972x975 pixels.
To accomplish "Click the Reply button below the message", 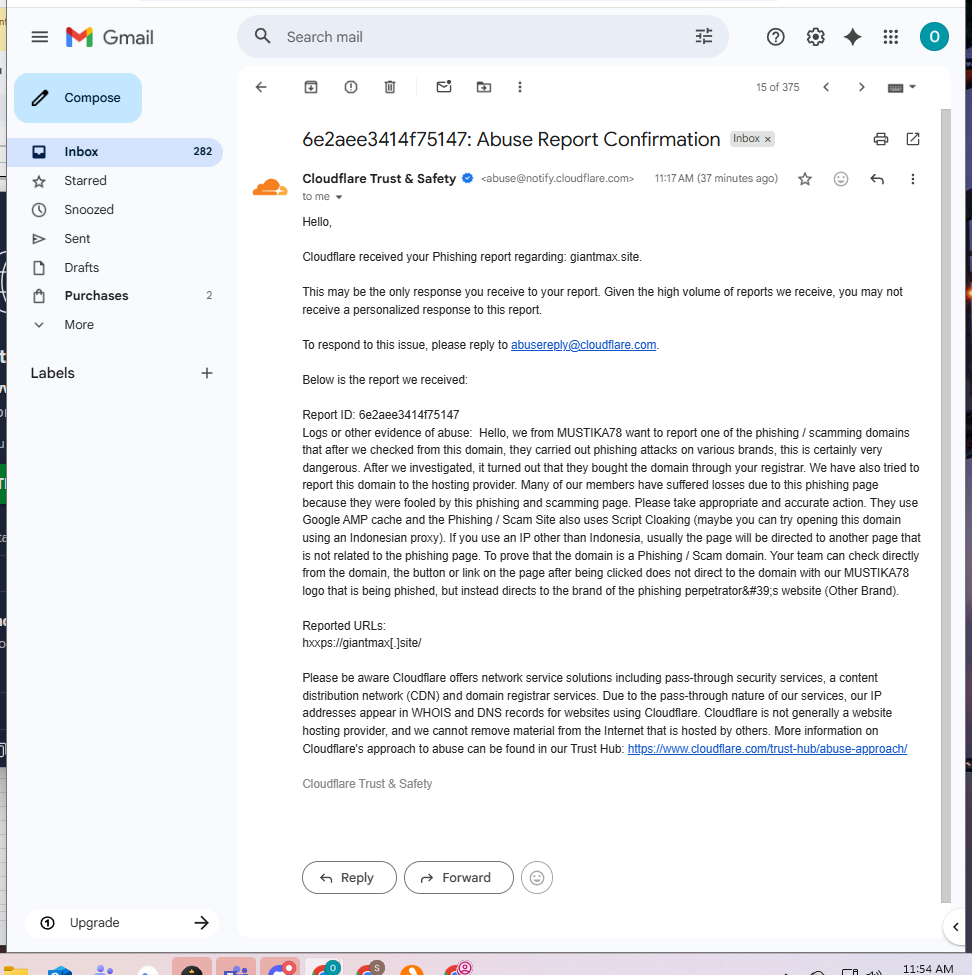I will pos(349,877).
